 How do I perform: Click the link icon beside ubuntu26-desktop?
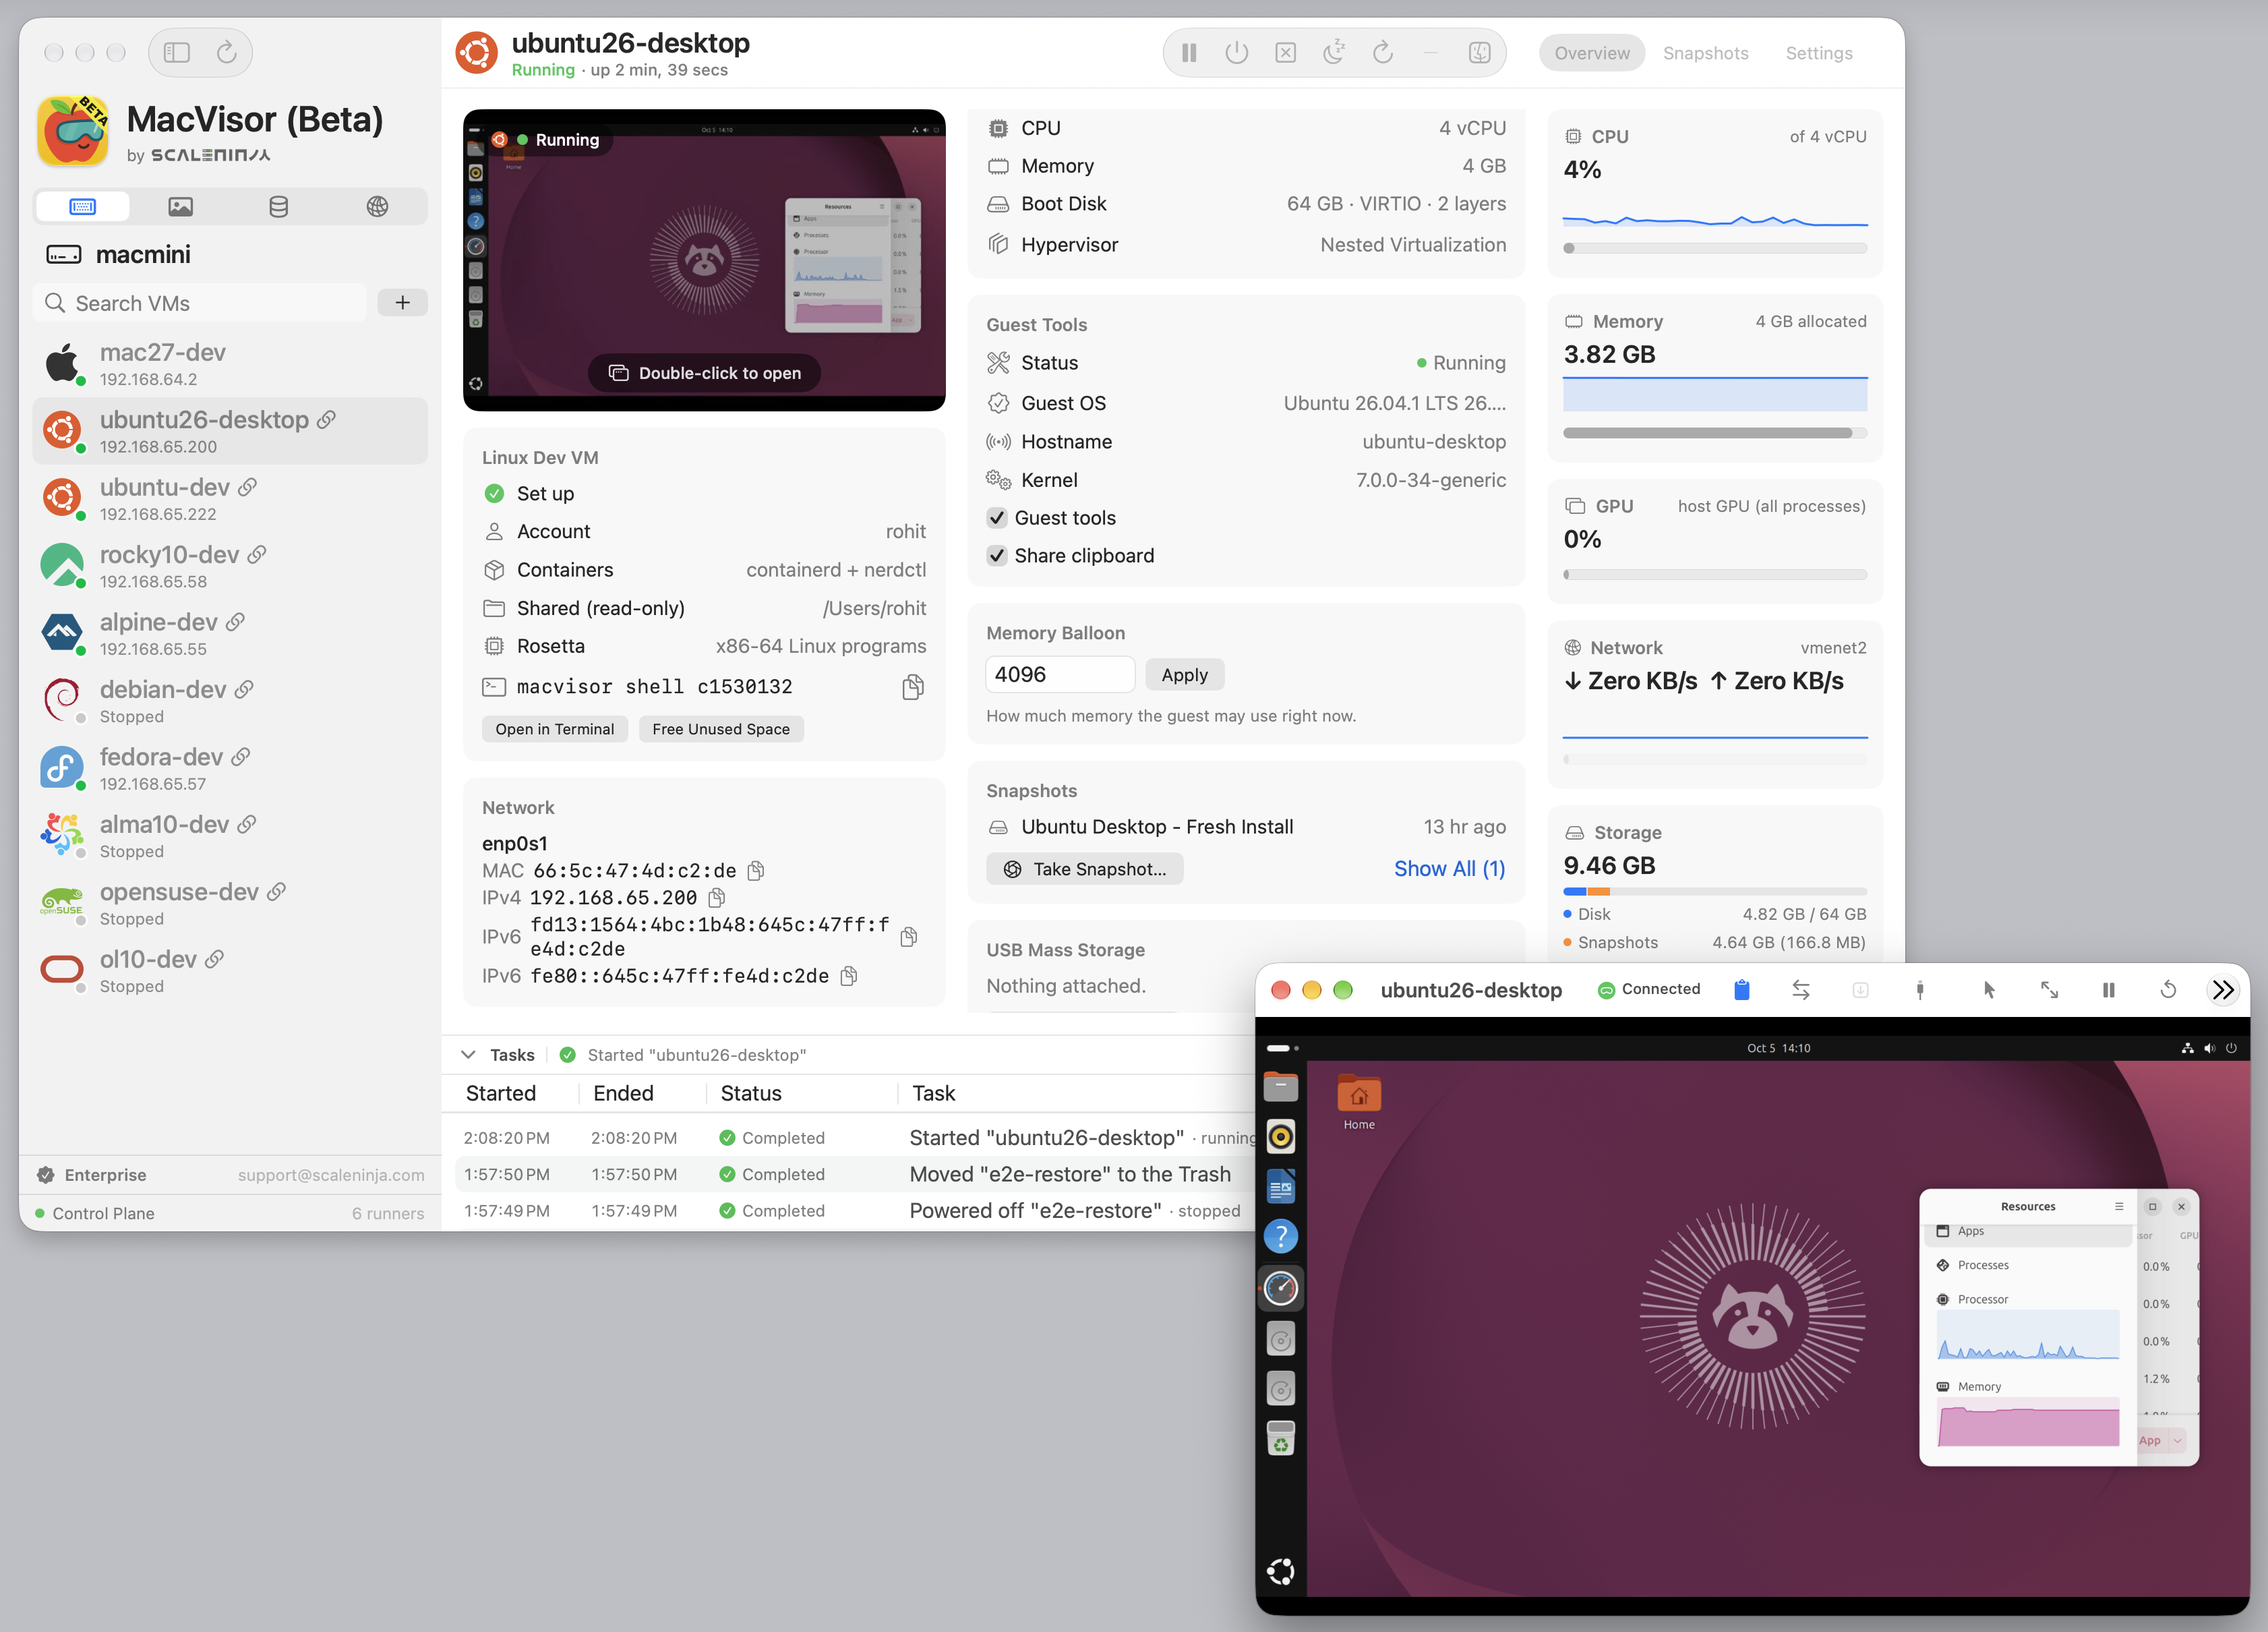pos(326,420)
